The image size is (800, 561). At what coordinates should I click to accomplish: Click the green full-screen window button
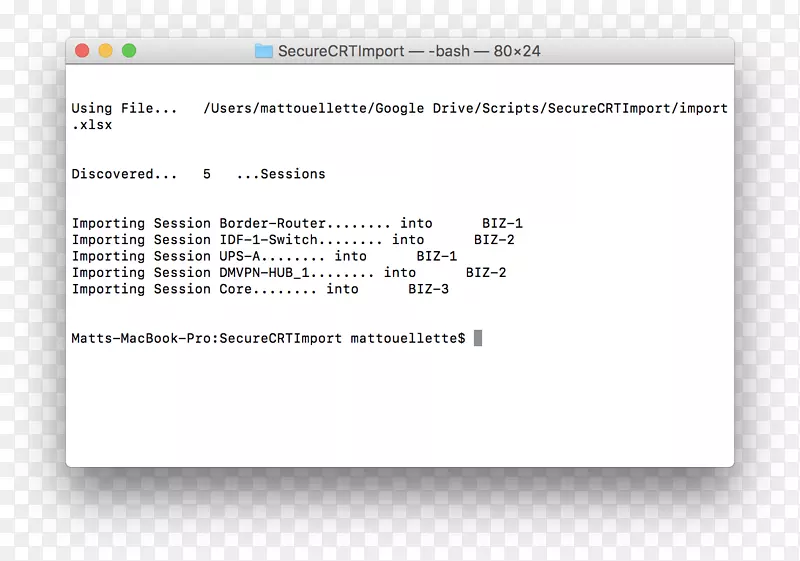tap(128, 51)
